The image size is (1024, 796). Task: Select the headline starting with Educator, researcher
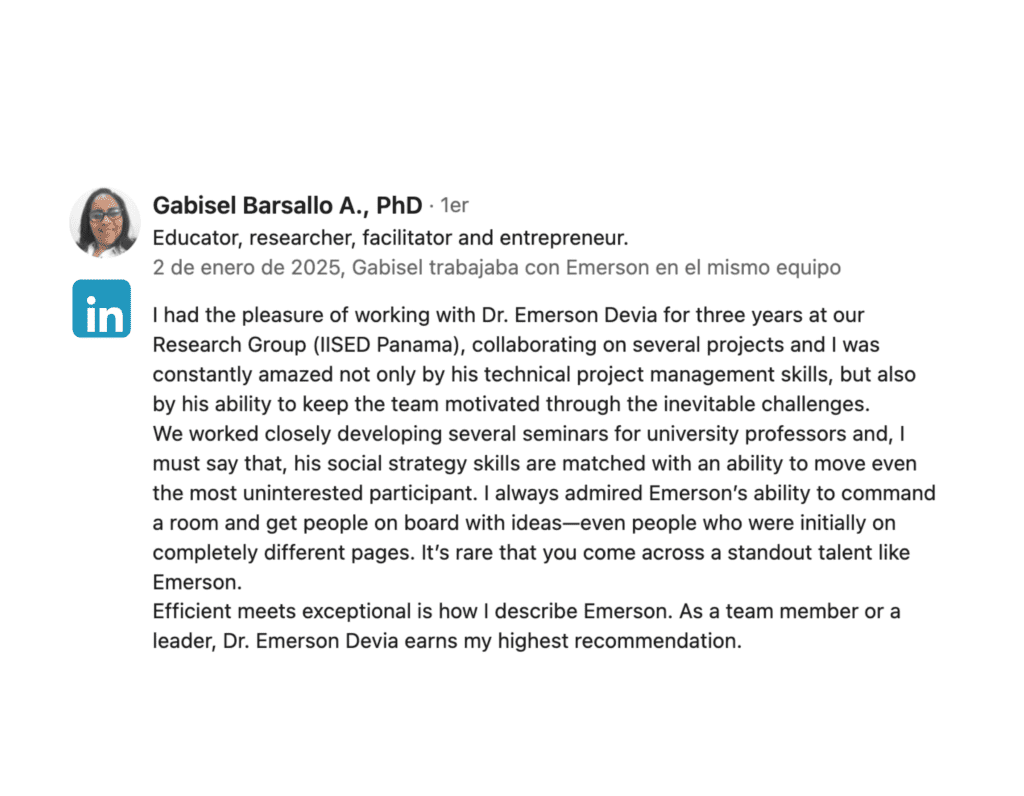[x=389, y=238]
